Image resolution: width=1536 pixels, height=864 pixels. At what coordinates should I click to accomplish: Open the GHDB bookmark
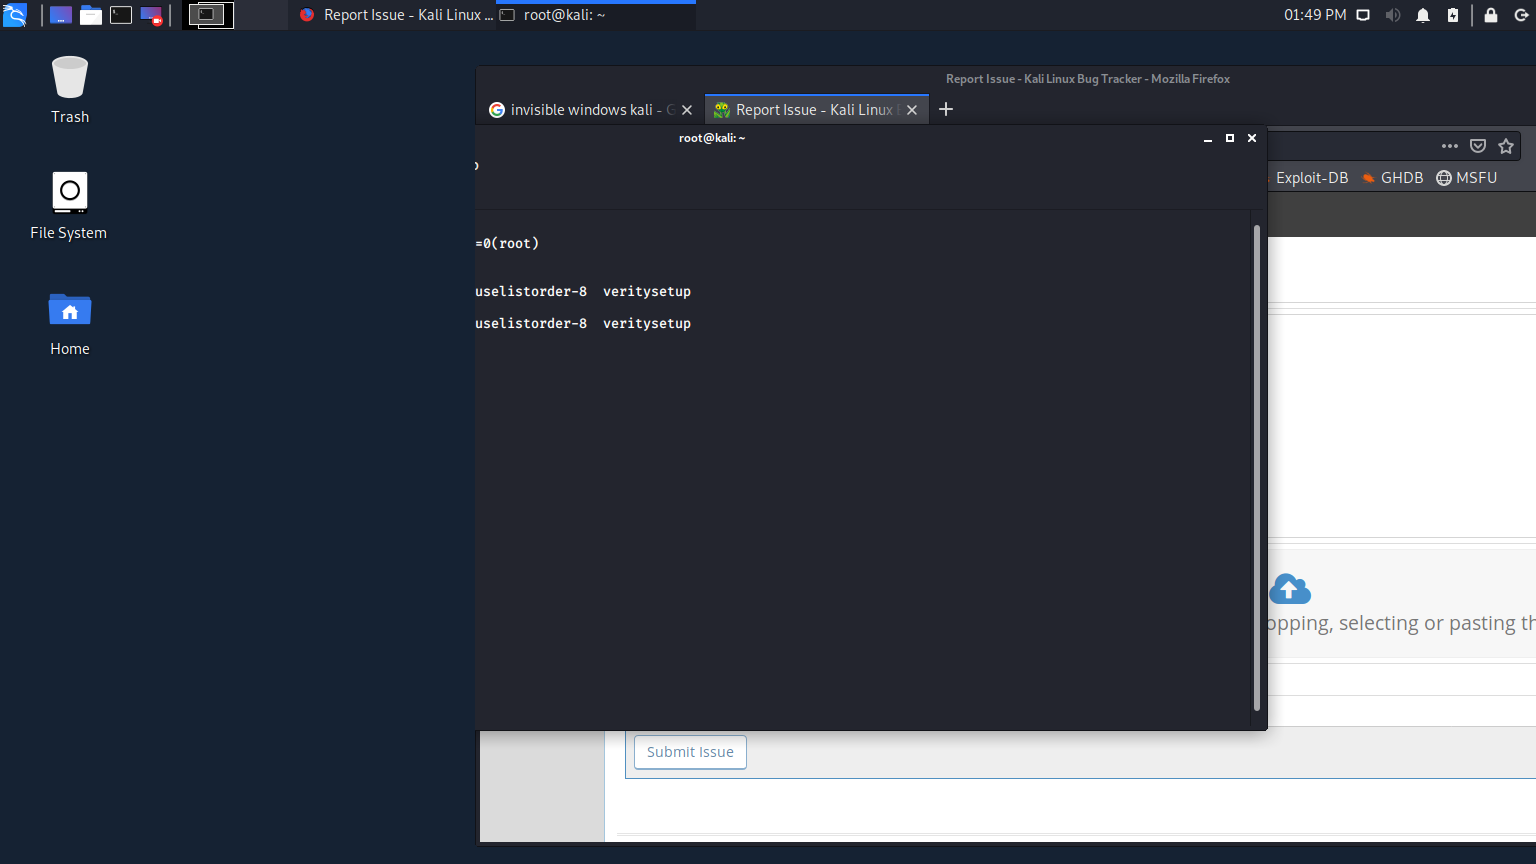[1392, 178]
